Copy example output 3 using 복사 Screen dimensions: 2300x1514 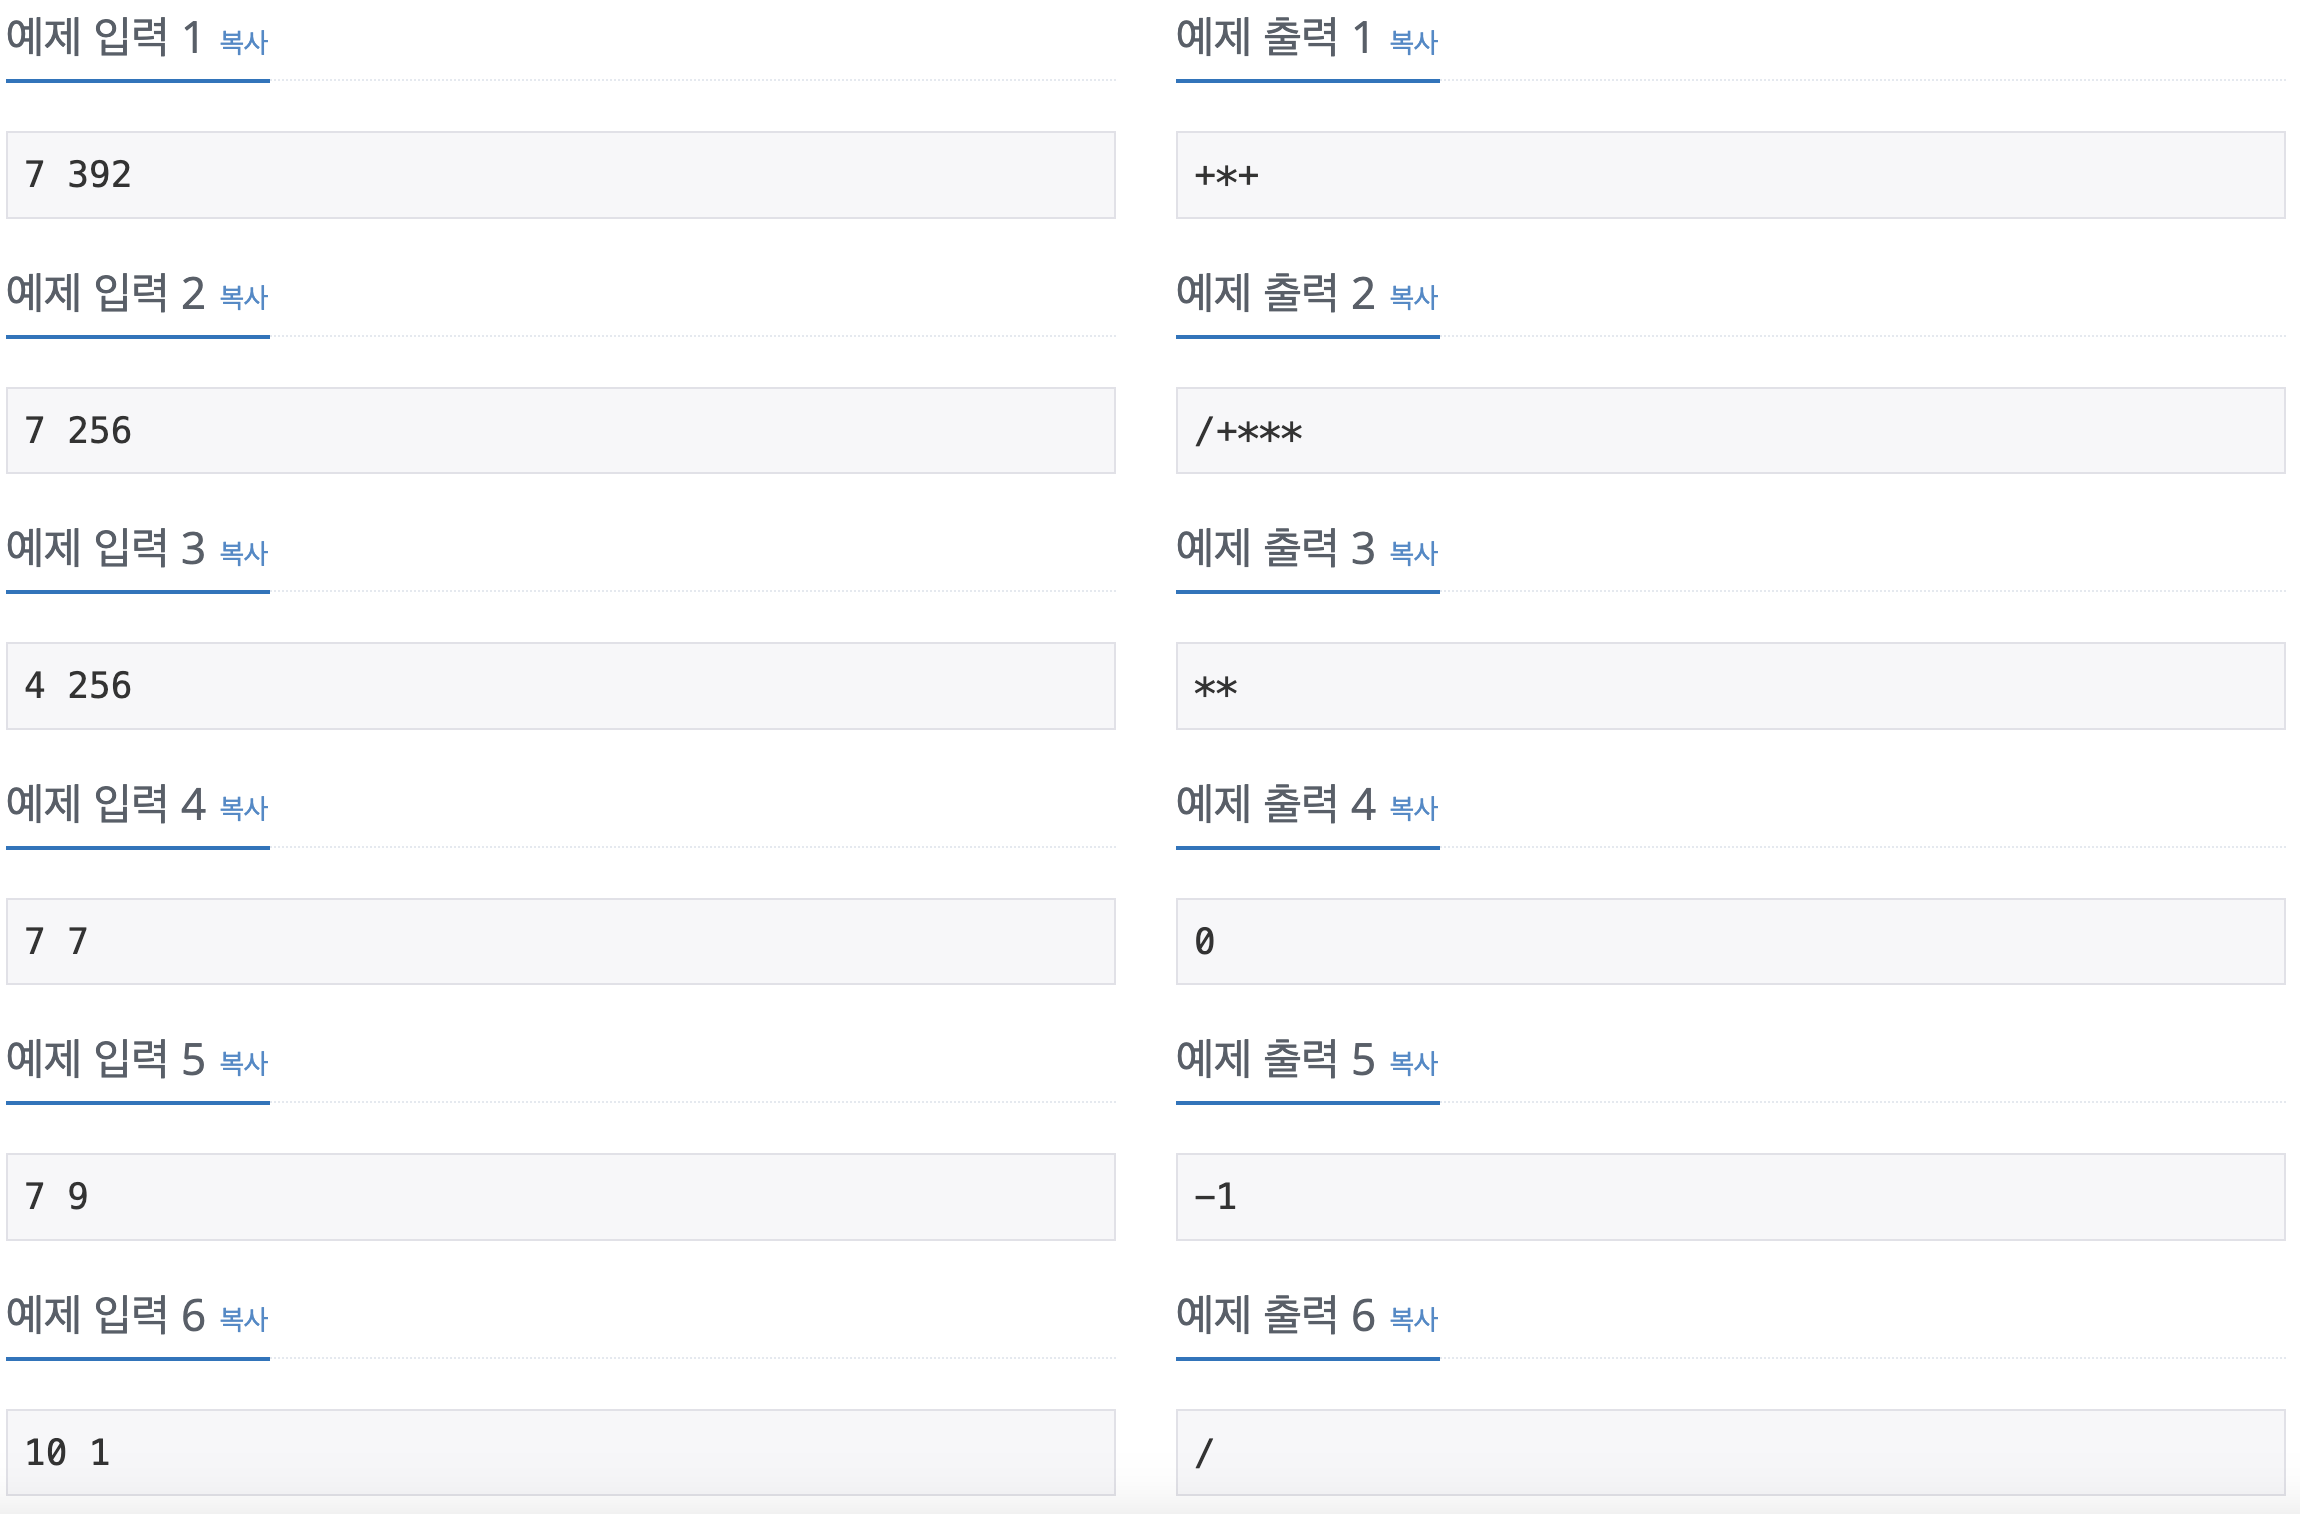click(x=1414, y=553)
